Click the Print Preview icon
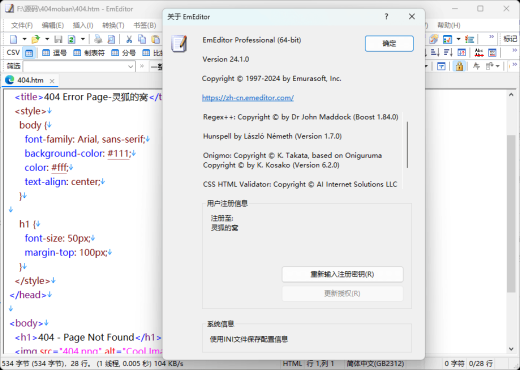The height and width of the screenshot is (370, 520). pos(111,39)
